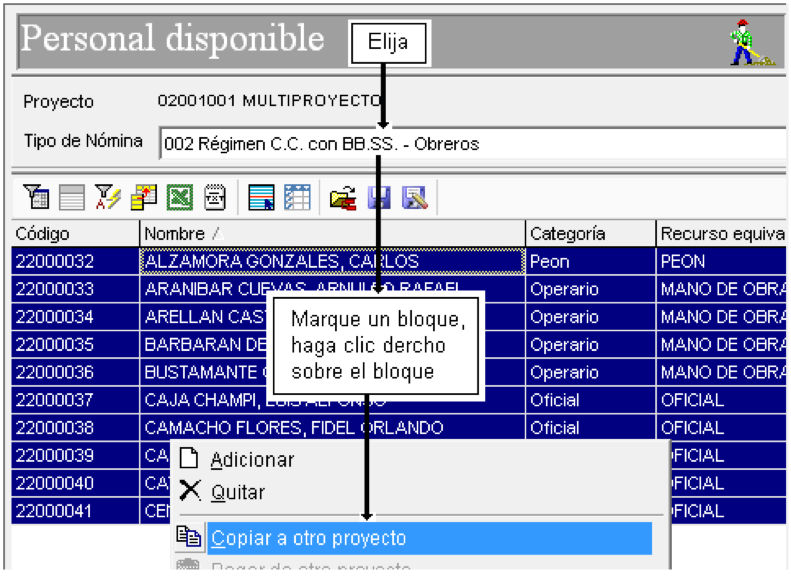
Task: Open the Tipo de Nómina combo box
Action: 473,144
